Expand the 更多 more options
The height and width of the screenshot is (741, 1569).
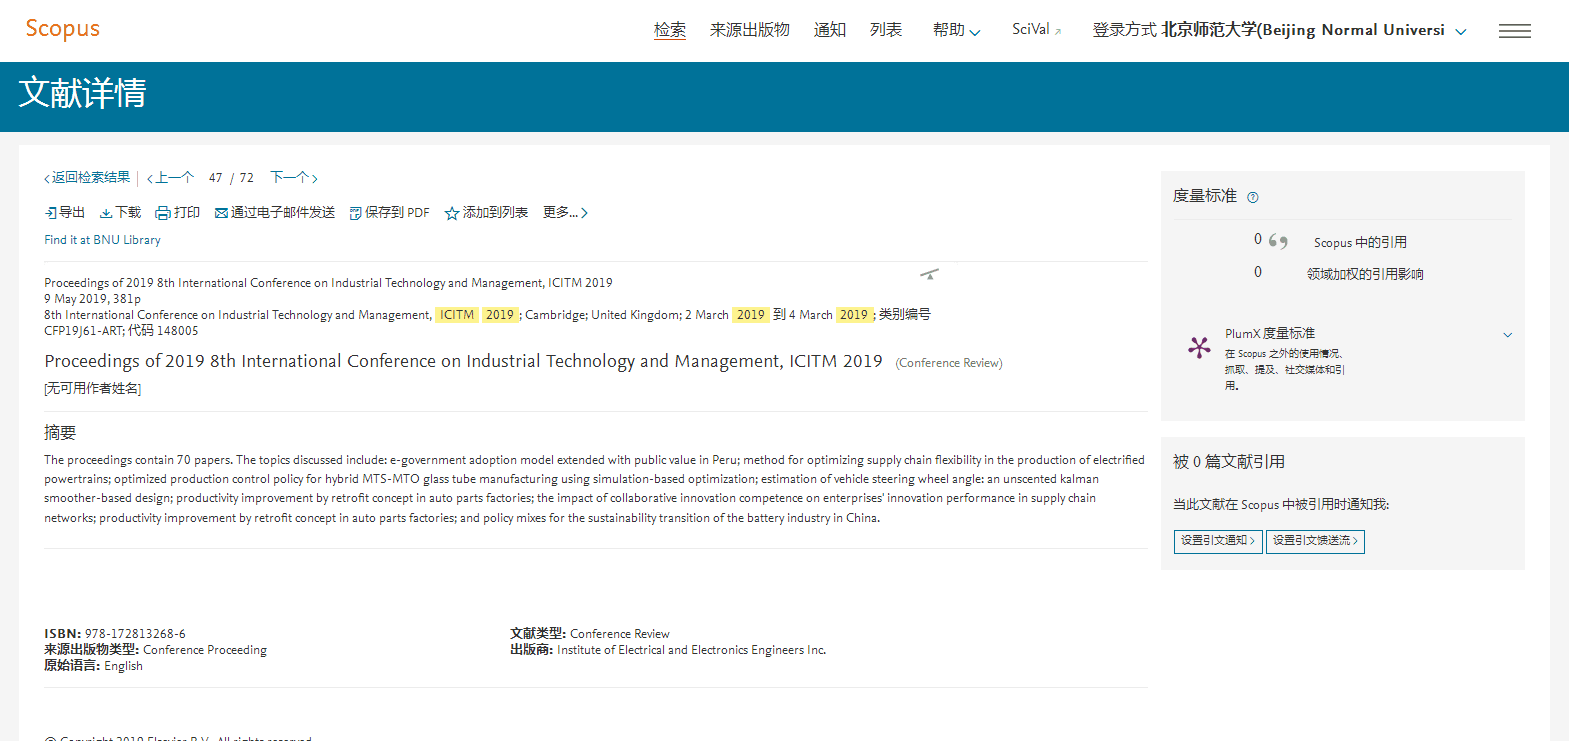[x=565, y=213]
